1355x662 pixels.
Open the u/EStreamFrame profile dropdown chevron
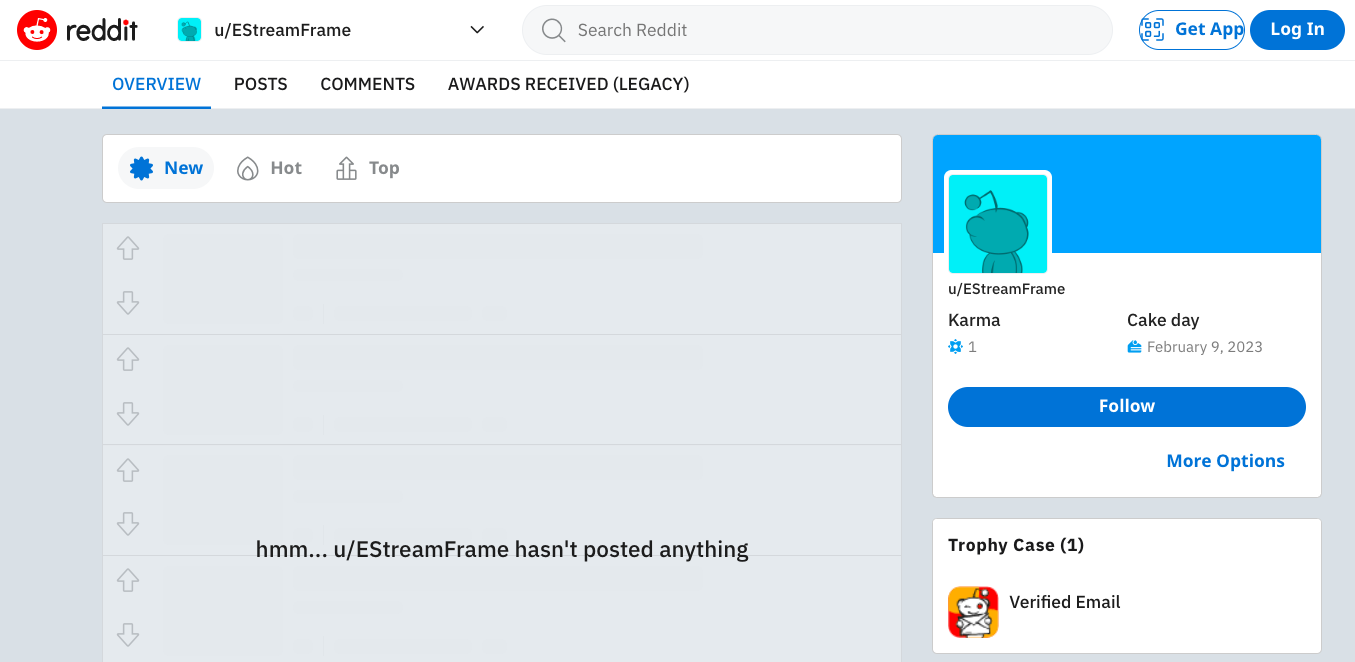pyautogui.click(x=477, y=30)
